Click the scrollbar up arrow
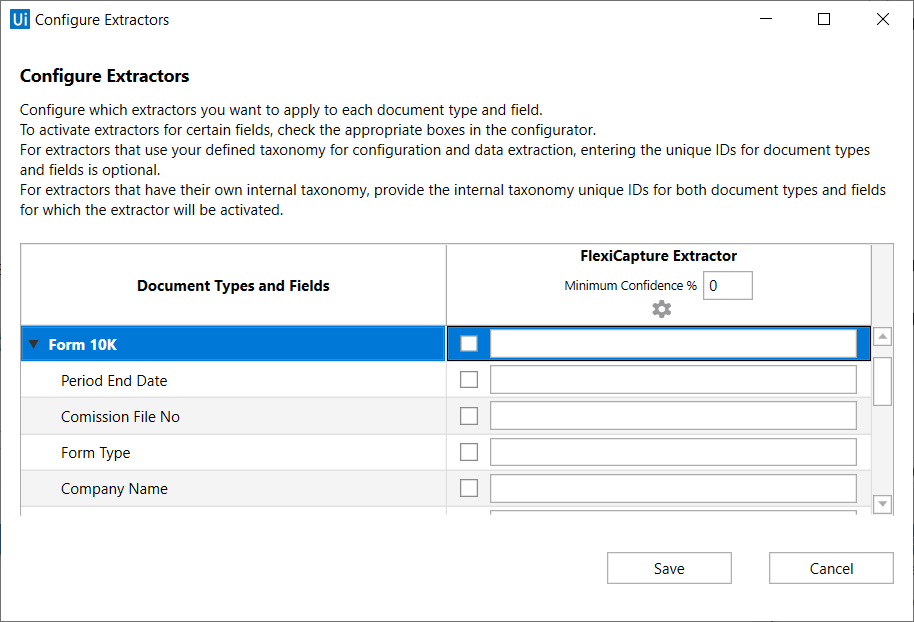 pos(882,337)
